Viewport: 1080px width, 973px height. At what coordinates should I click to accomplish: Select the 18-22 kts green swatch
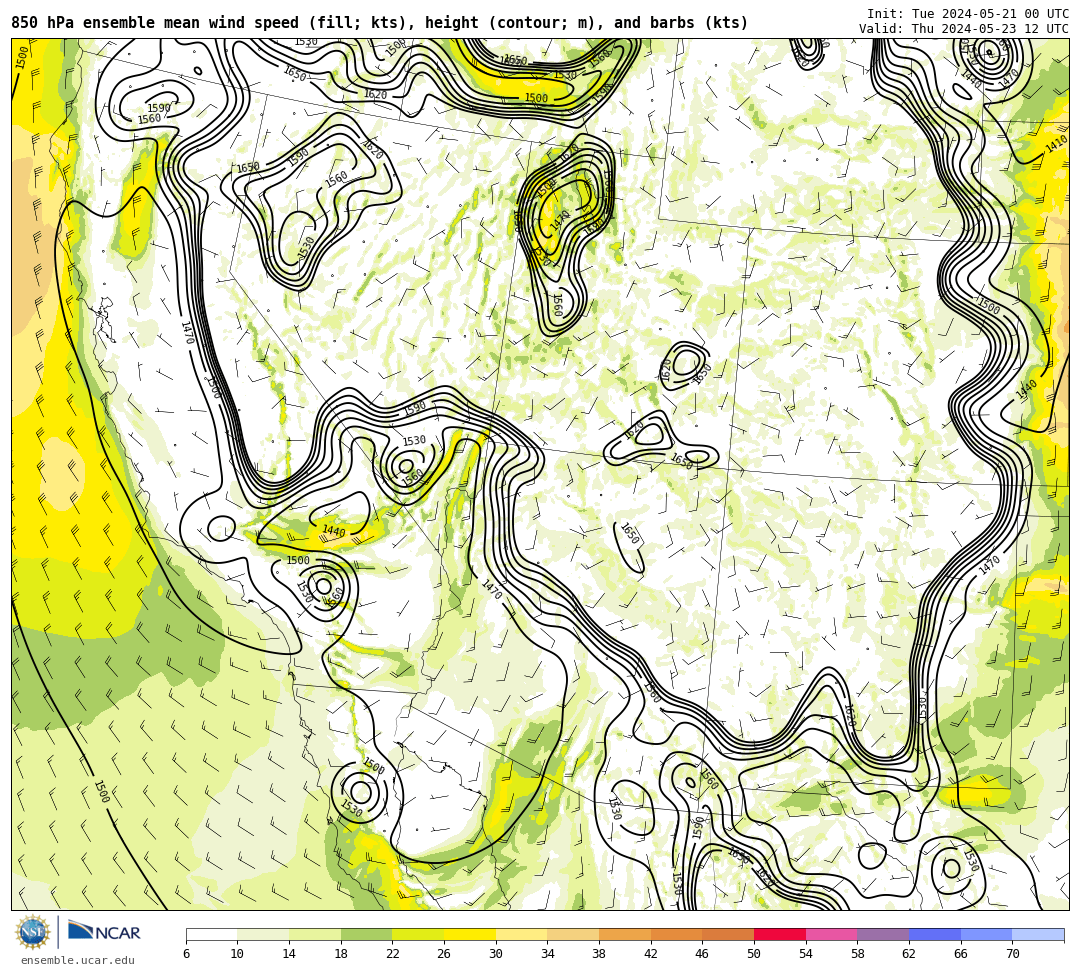pos(366,934)
